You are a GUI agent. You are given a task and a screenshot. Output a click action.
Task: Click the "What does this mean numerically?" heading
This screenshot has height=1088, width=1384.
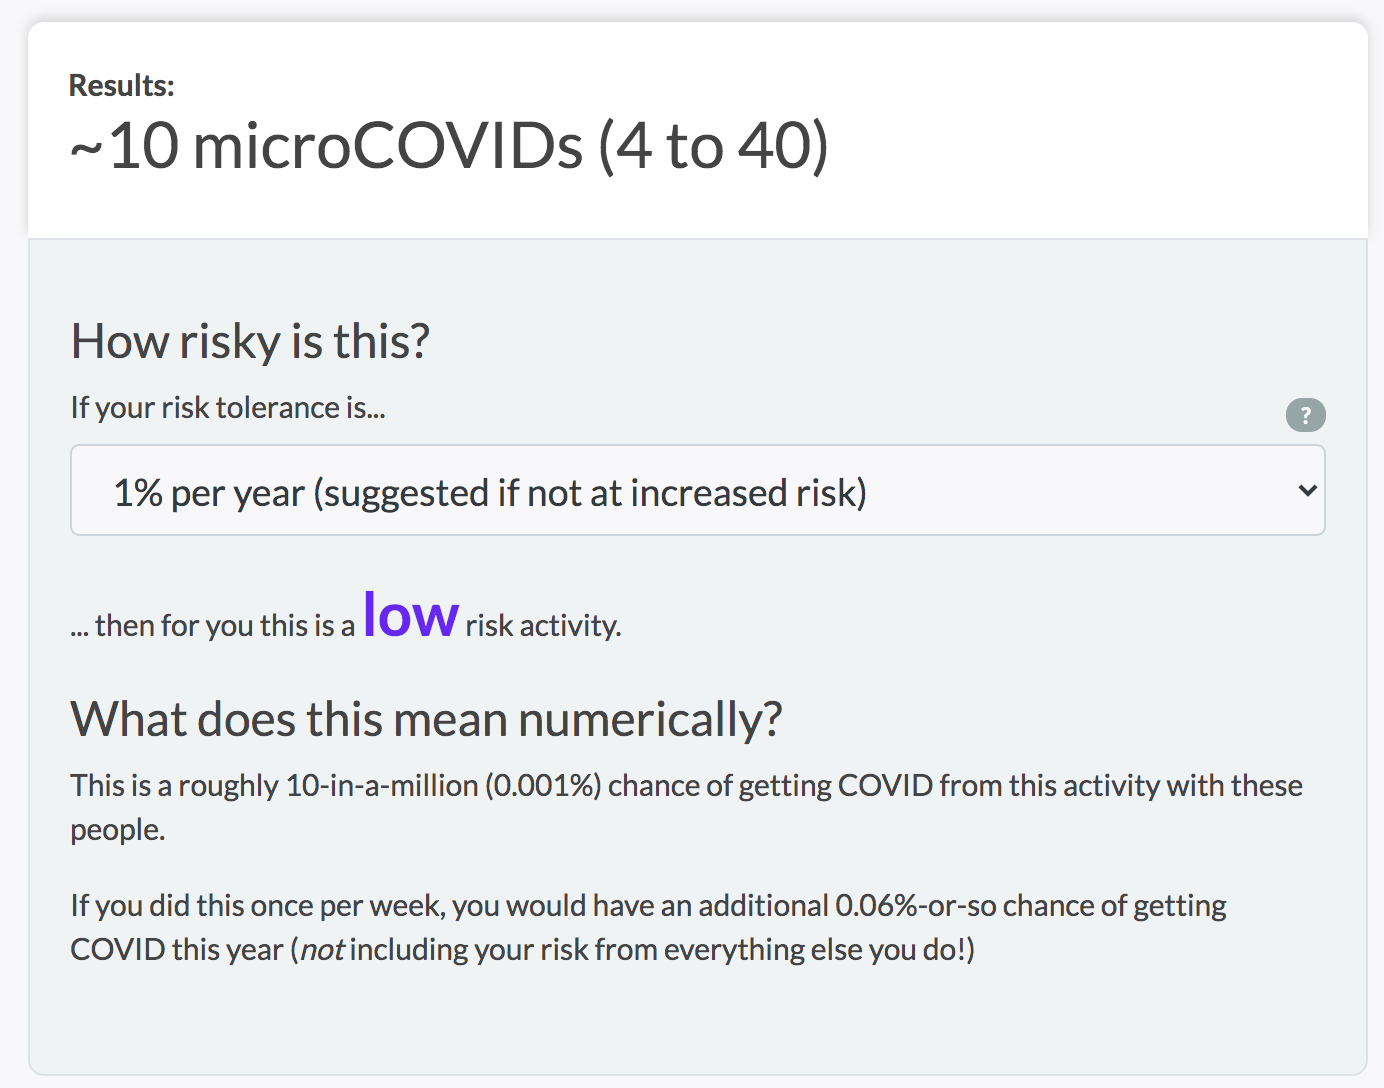coord(426,719)
